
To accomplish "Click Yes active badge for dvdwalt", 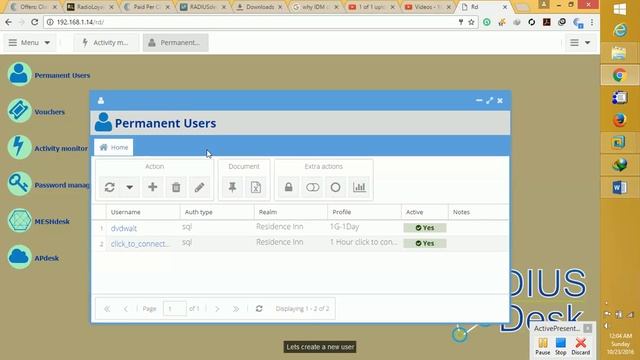I will (x=424, y=228).
